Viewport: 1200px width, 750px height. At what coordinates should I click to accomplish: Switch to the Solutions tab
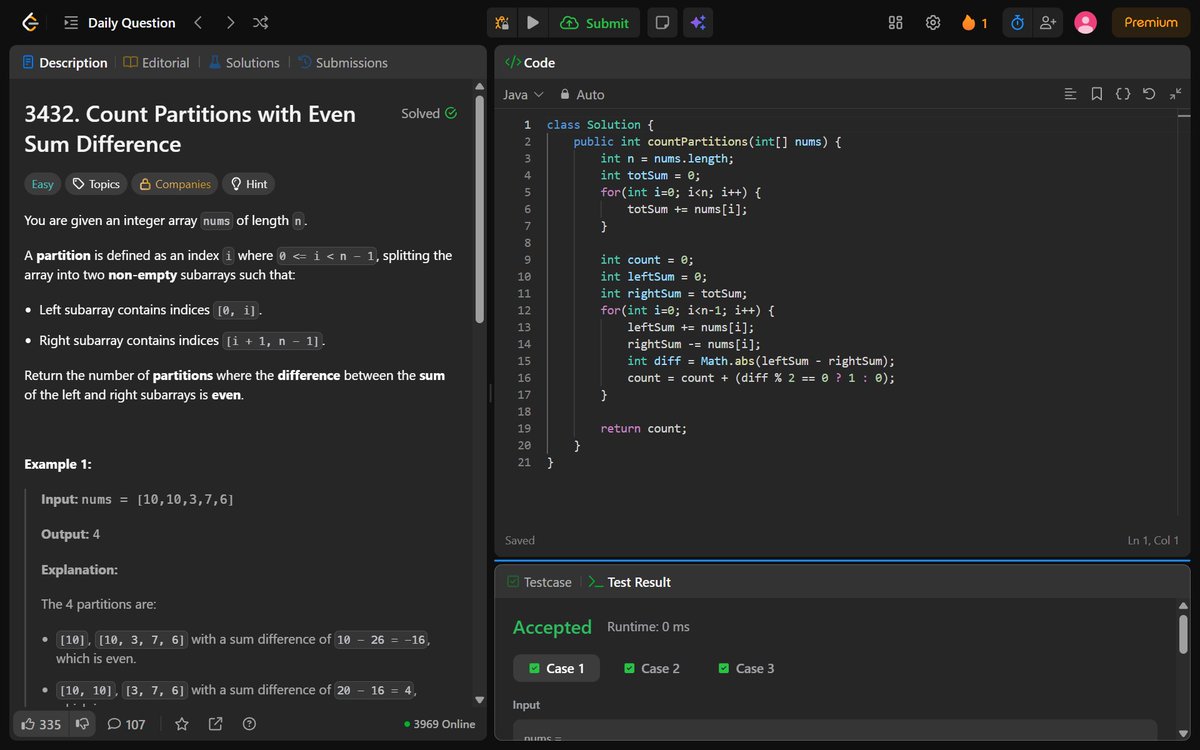tap(243, 62)
